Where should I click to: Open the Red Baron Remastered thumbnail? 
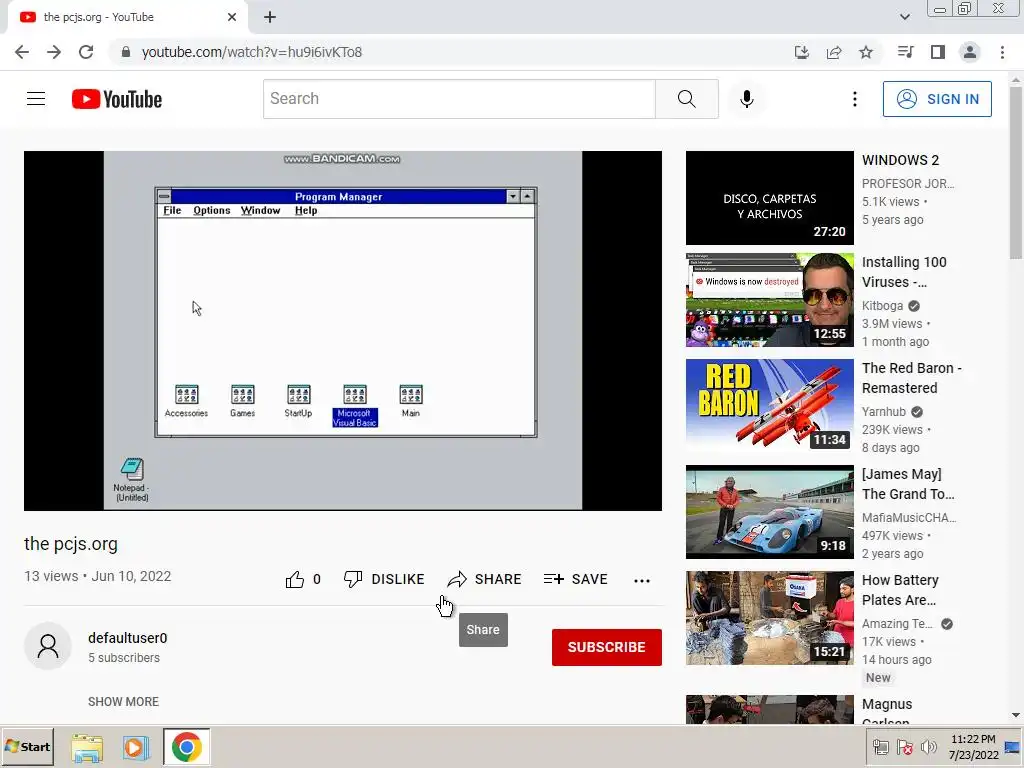(769, 406)
